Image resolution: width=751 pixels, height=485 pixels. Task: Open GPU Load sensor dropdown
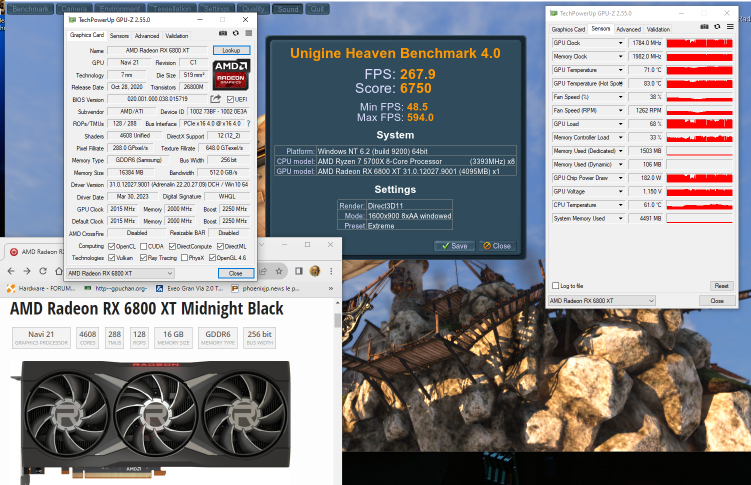621,124
